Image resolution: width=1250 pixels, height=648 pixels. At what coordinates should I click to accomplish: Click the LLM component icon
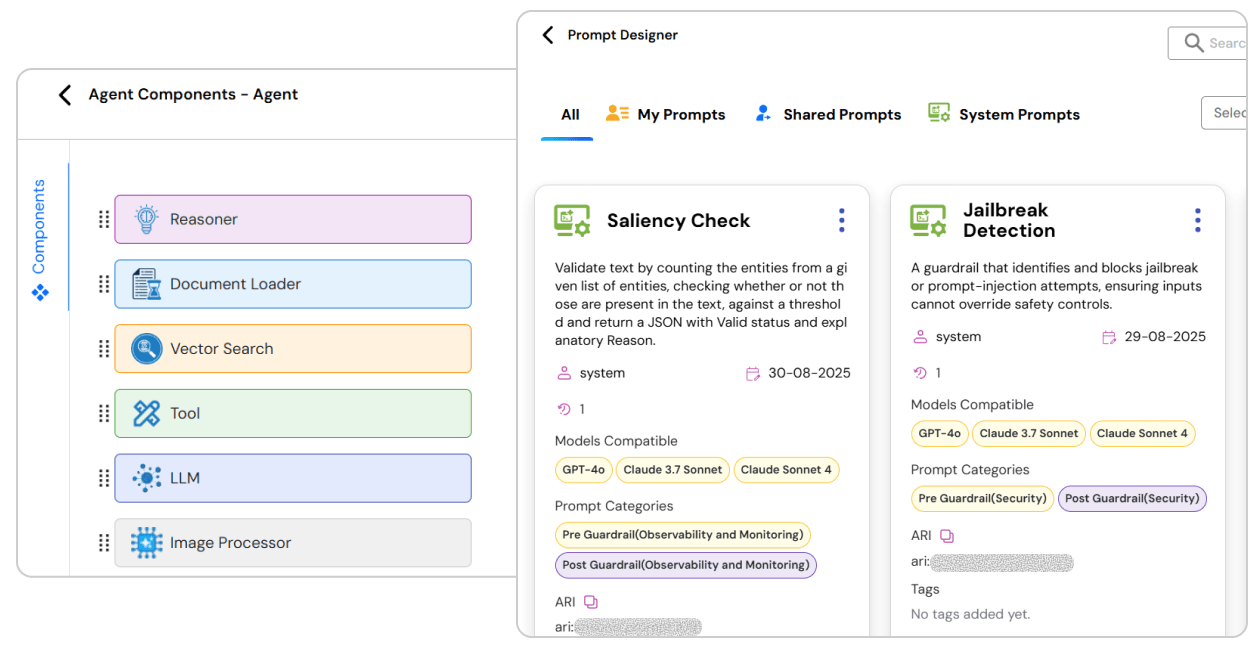click(x=147, y=478)
